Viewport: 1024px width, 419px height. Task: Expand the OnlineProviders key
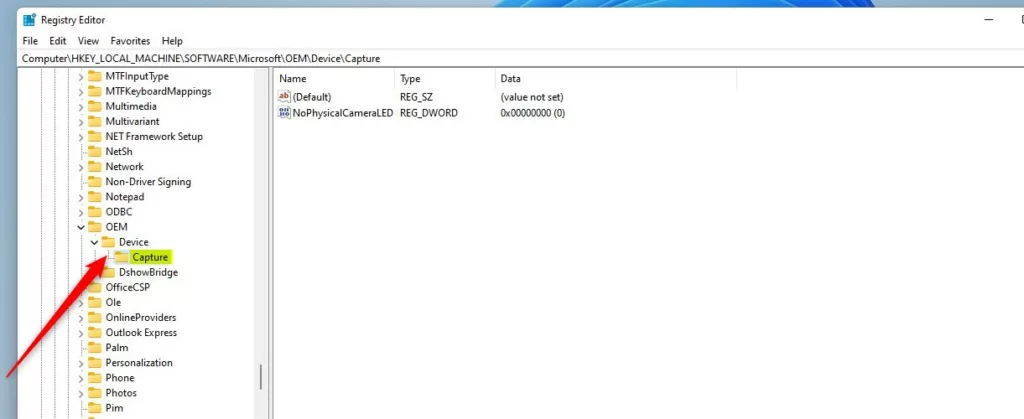(x=81, y=318)
